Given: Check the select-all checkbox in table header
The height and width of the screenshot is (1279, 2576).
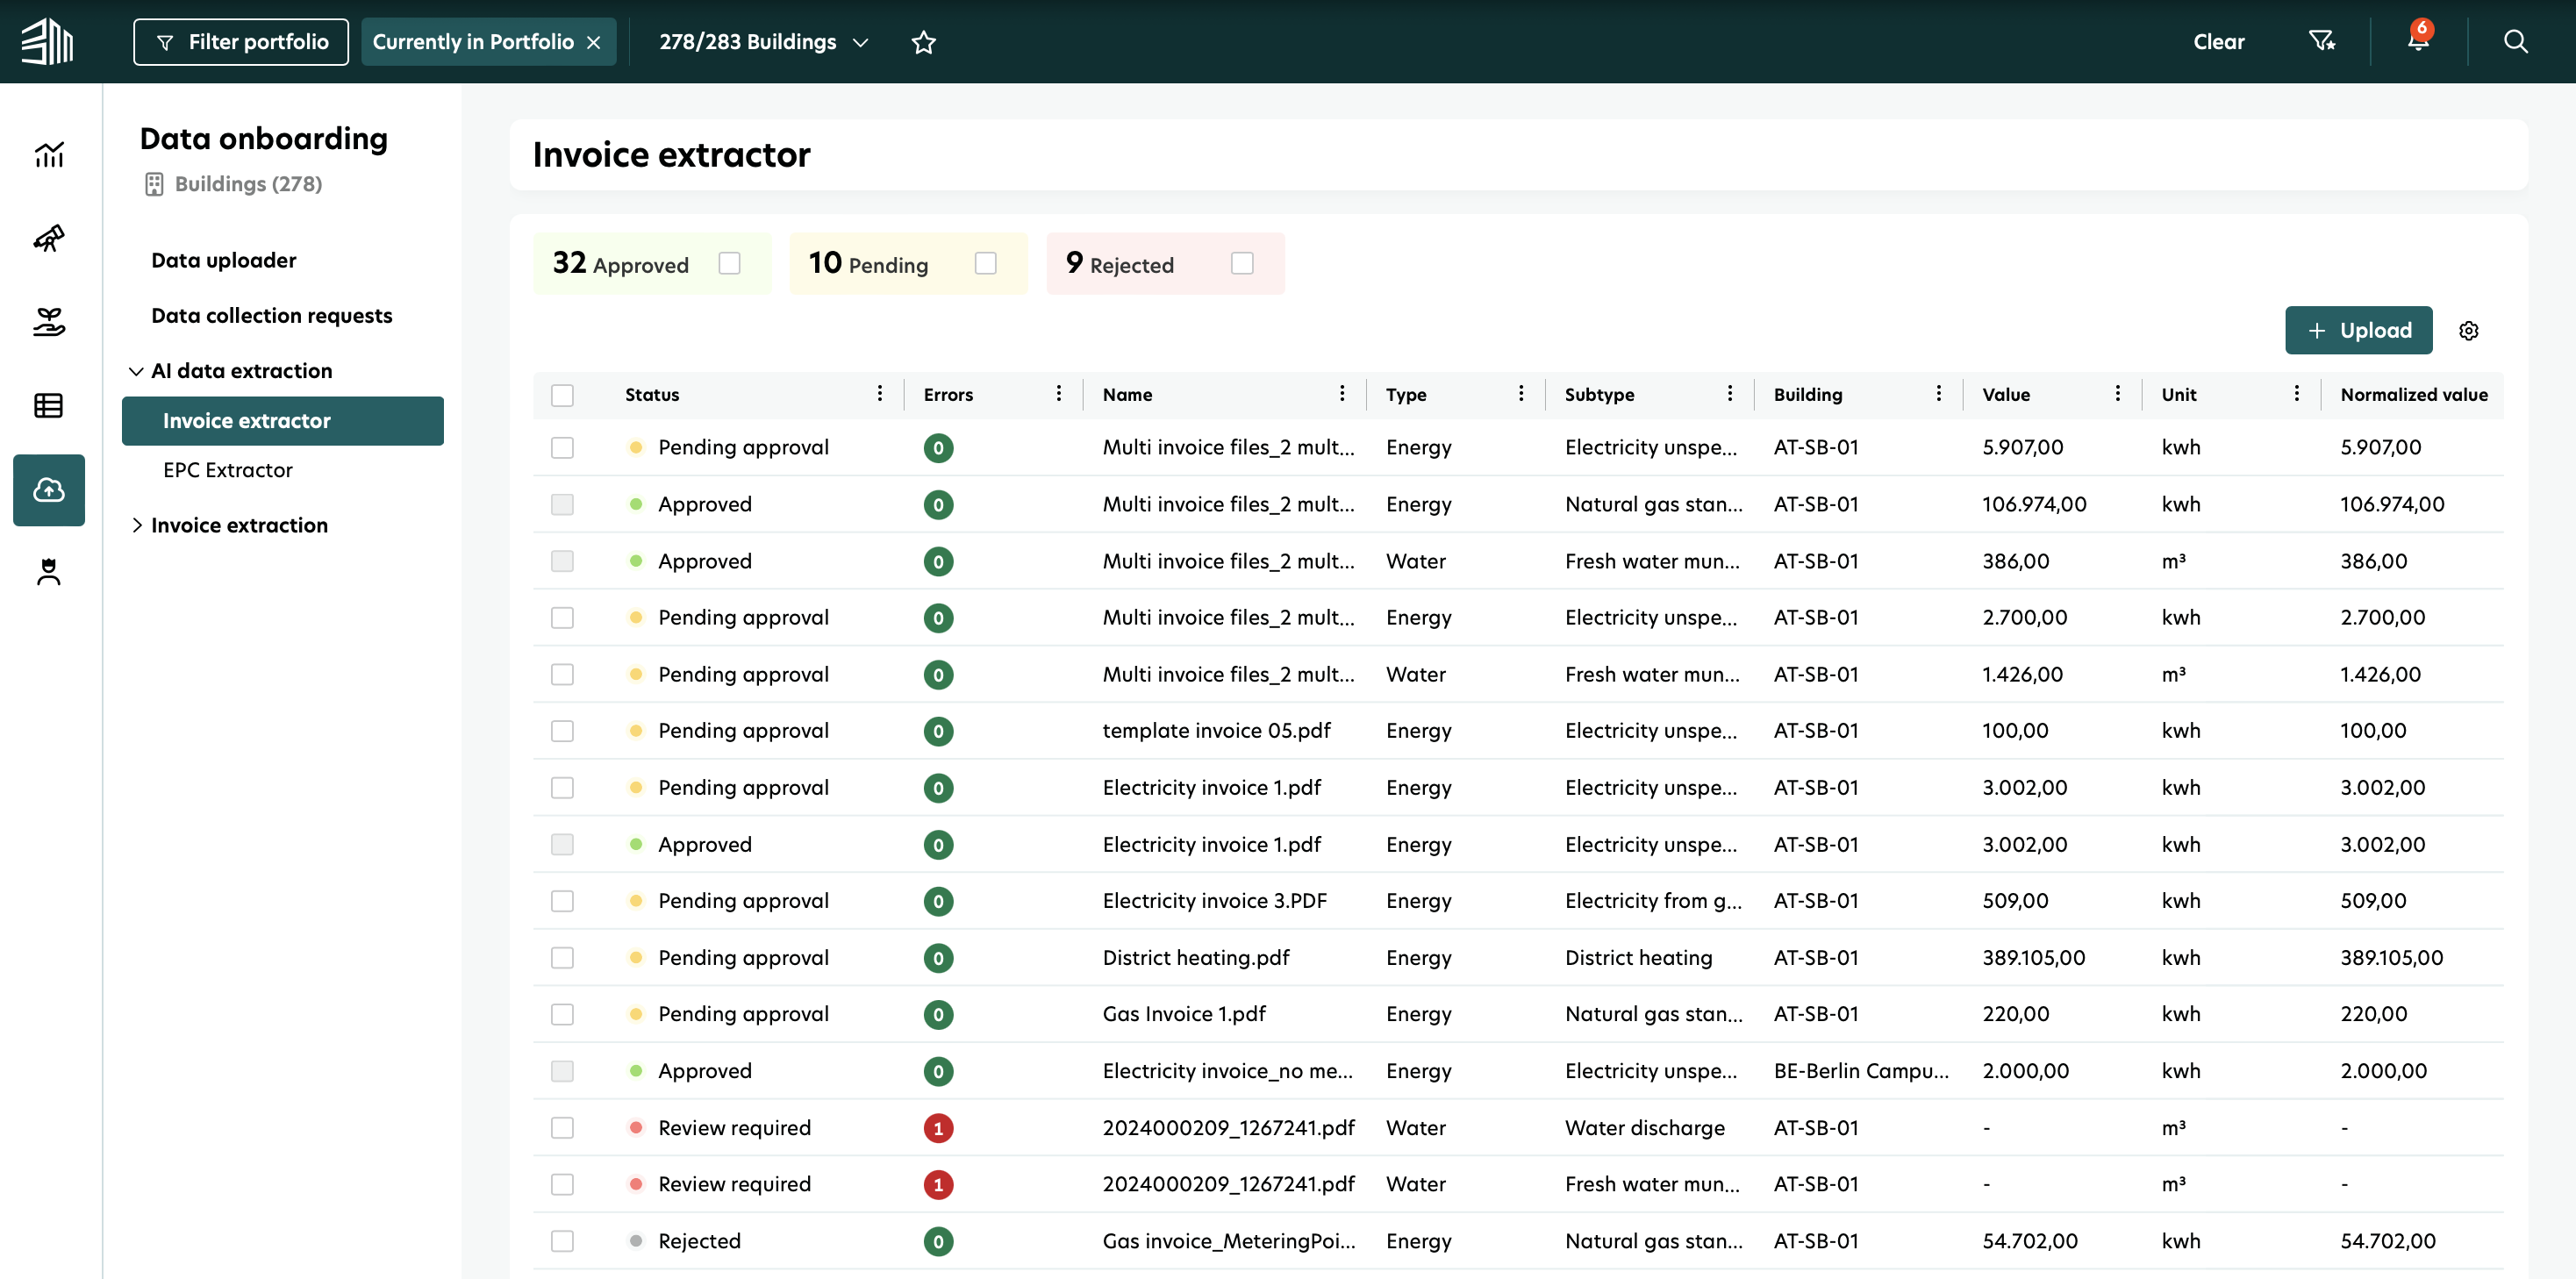Looking at the screenshot, I should pos(562,395).
